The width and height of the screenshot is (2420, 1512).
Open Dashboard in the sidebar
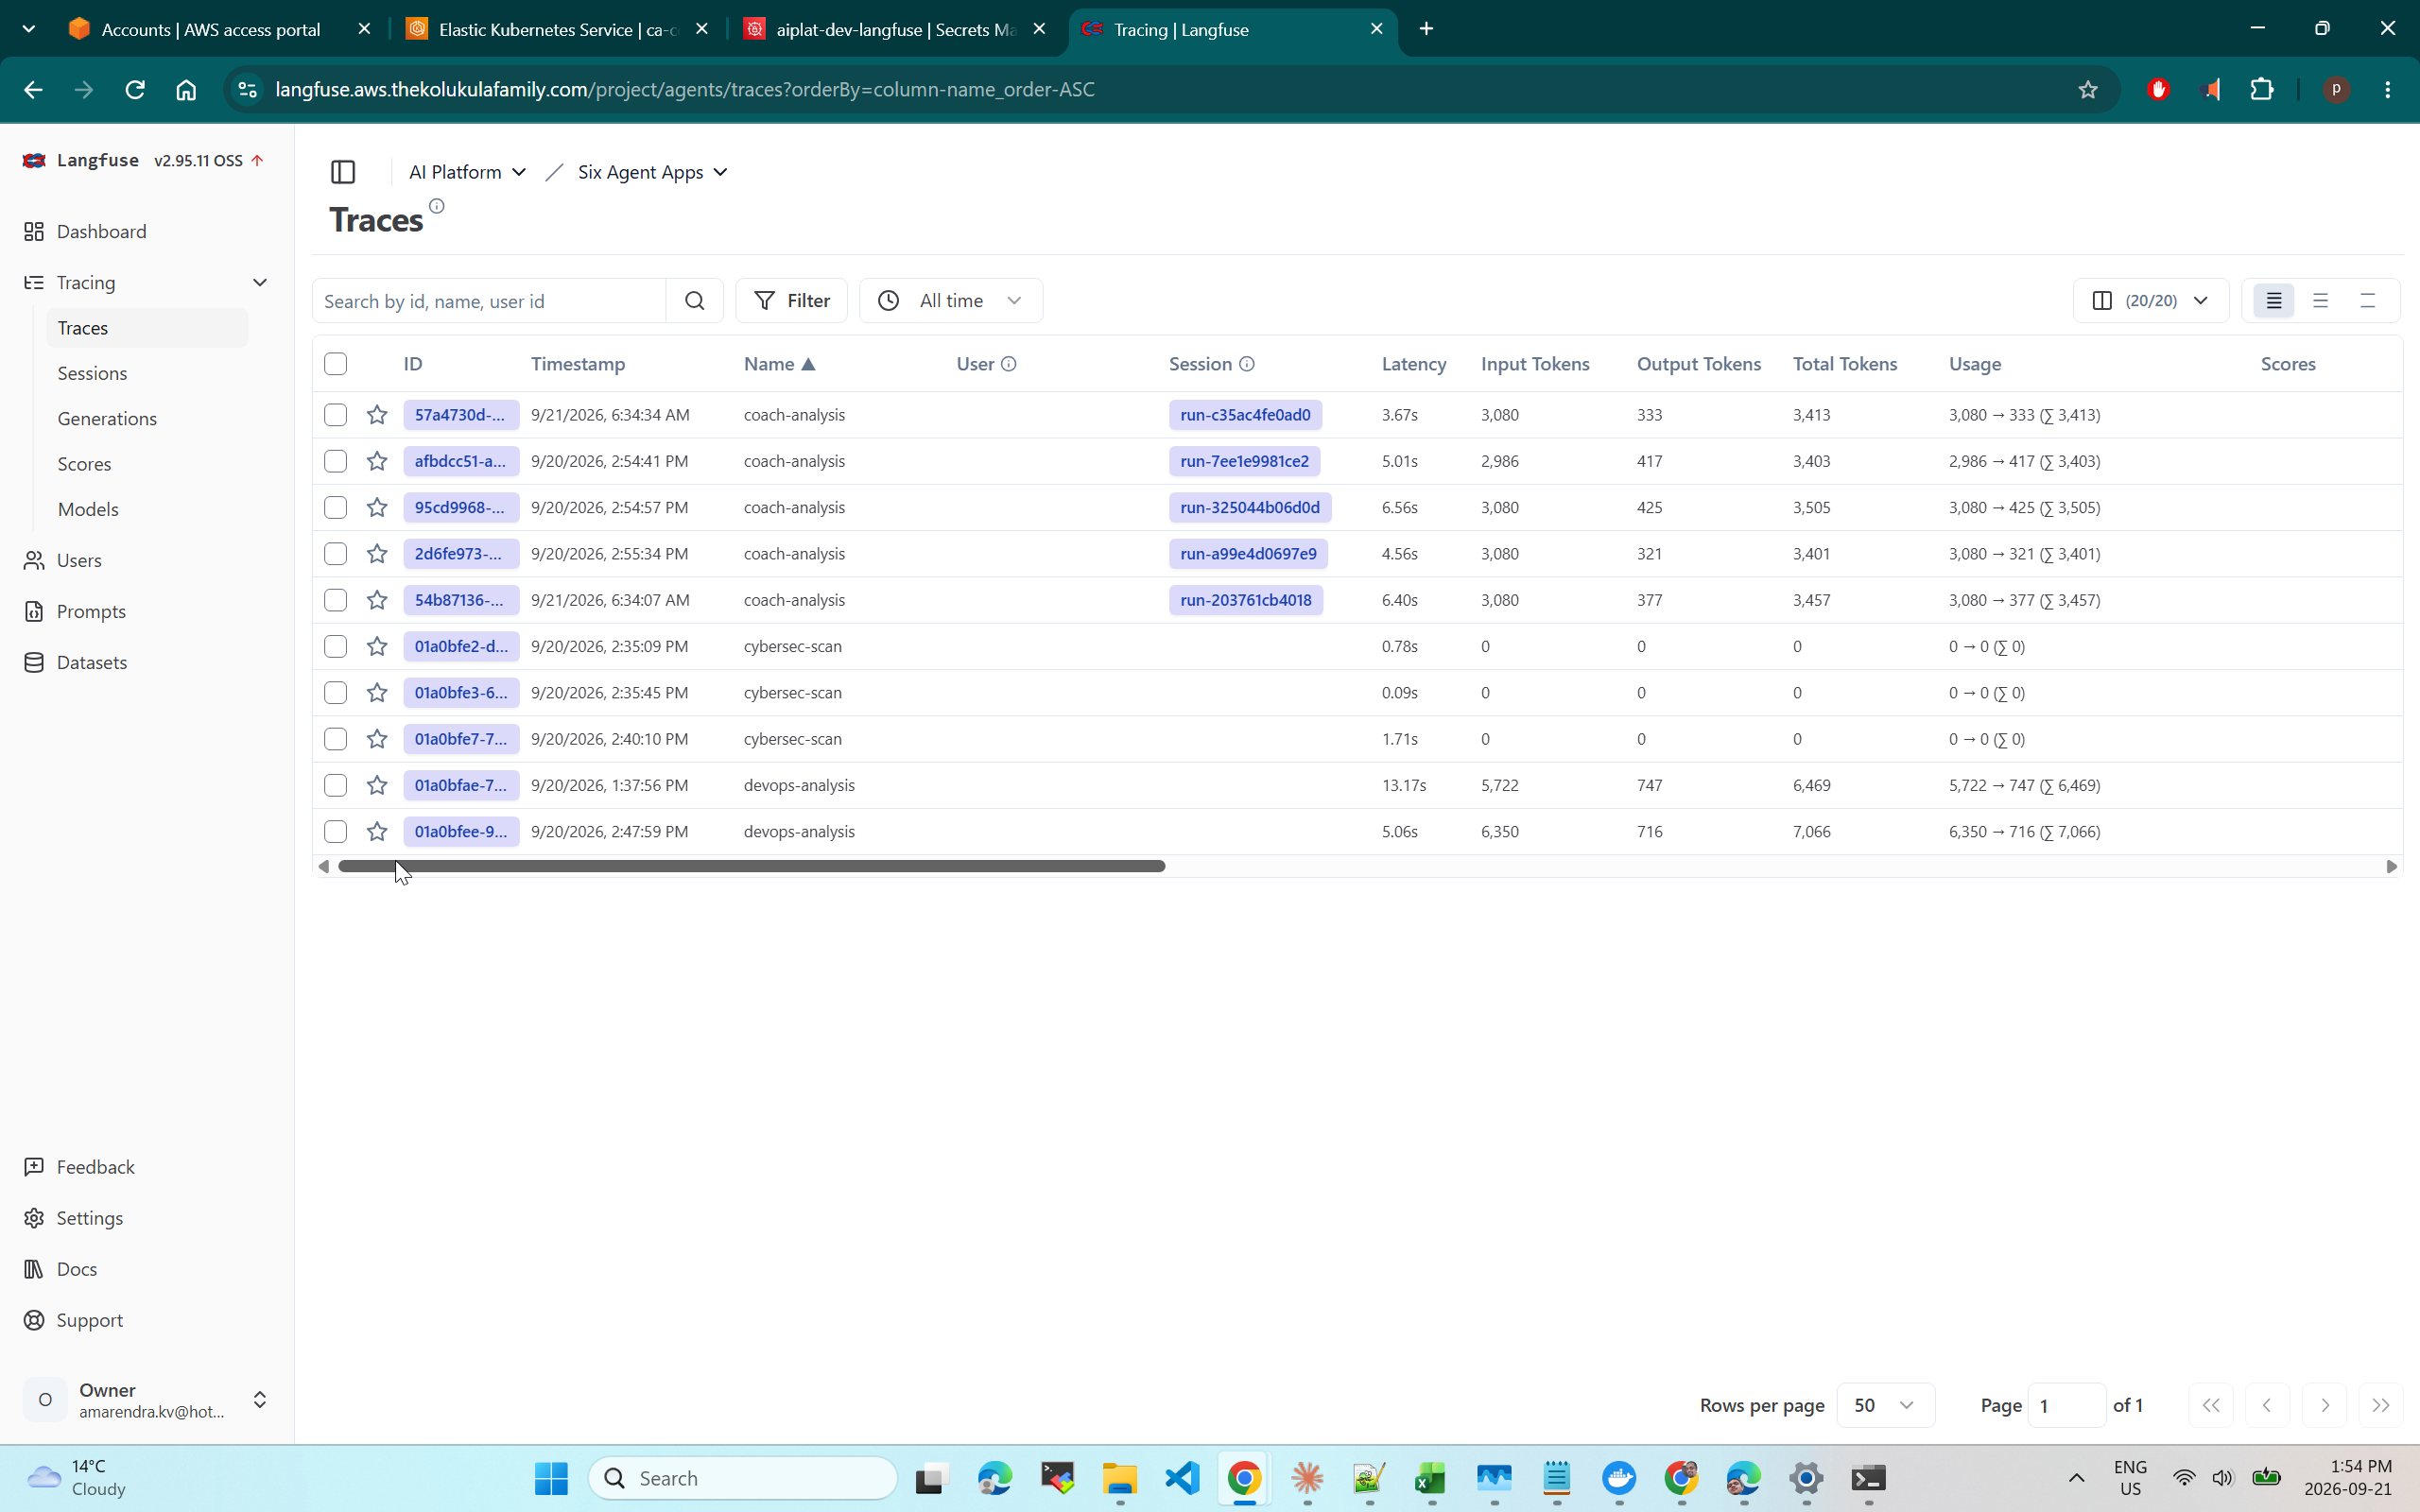click(x=101, y=232)
